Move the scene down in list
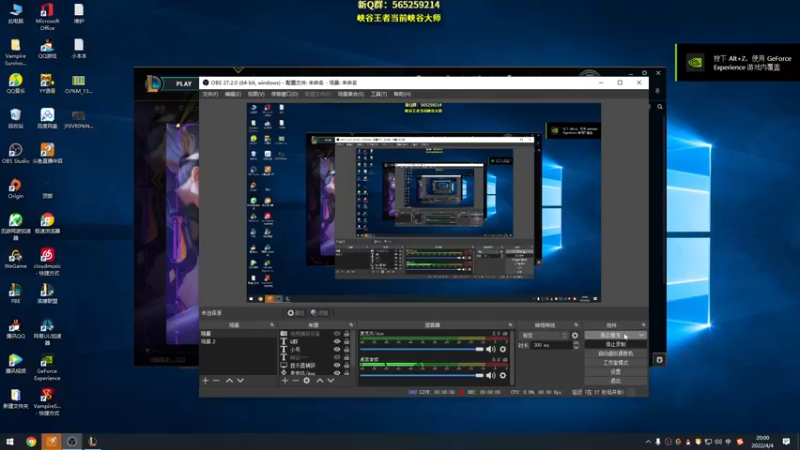The height and width of the screenshot is (450, 800). pyautogui.click(x=240, y=380)
